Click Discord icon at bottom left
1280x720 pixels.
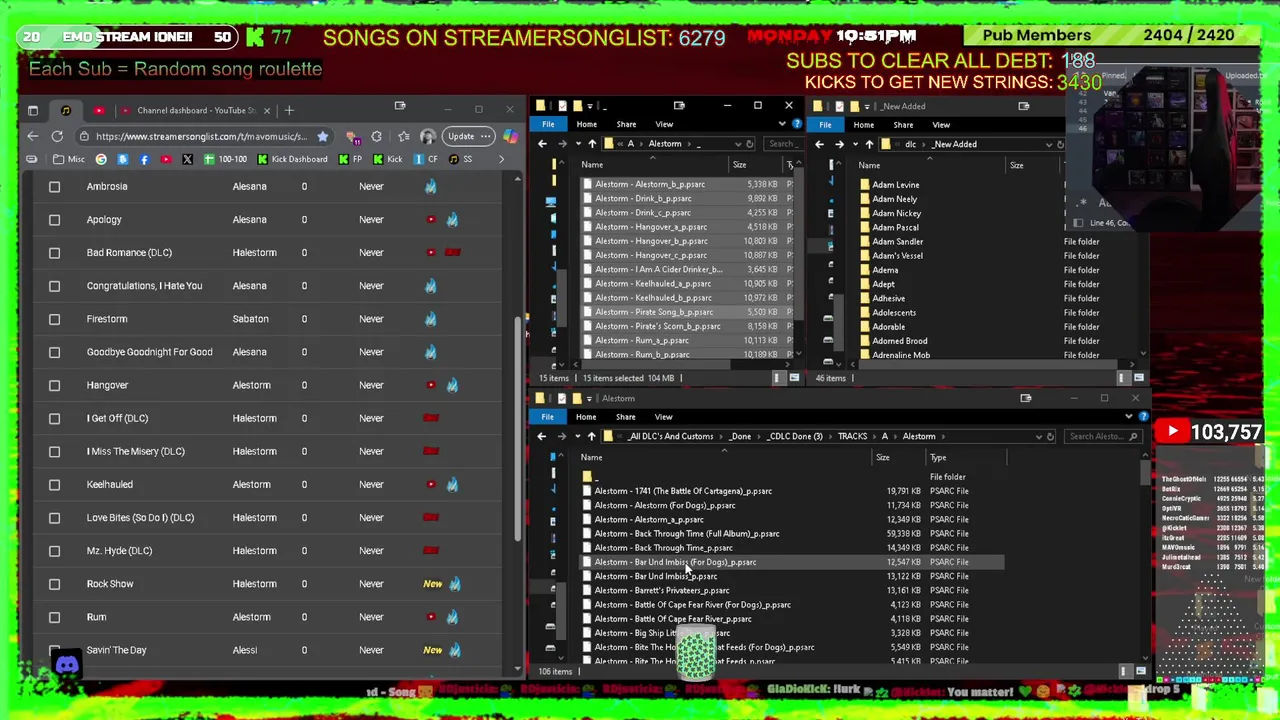(x=67, y=665)
